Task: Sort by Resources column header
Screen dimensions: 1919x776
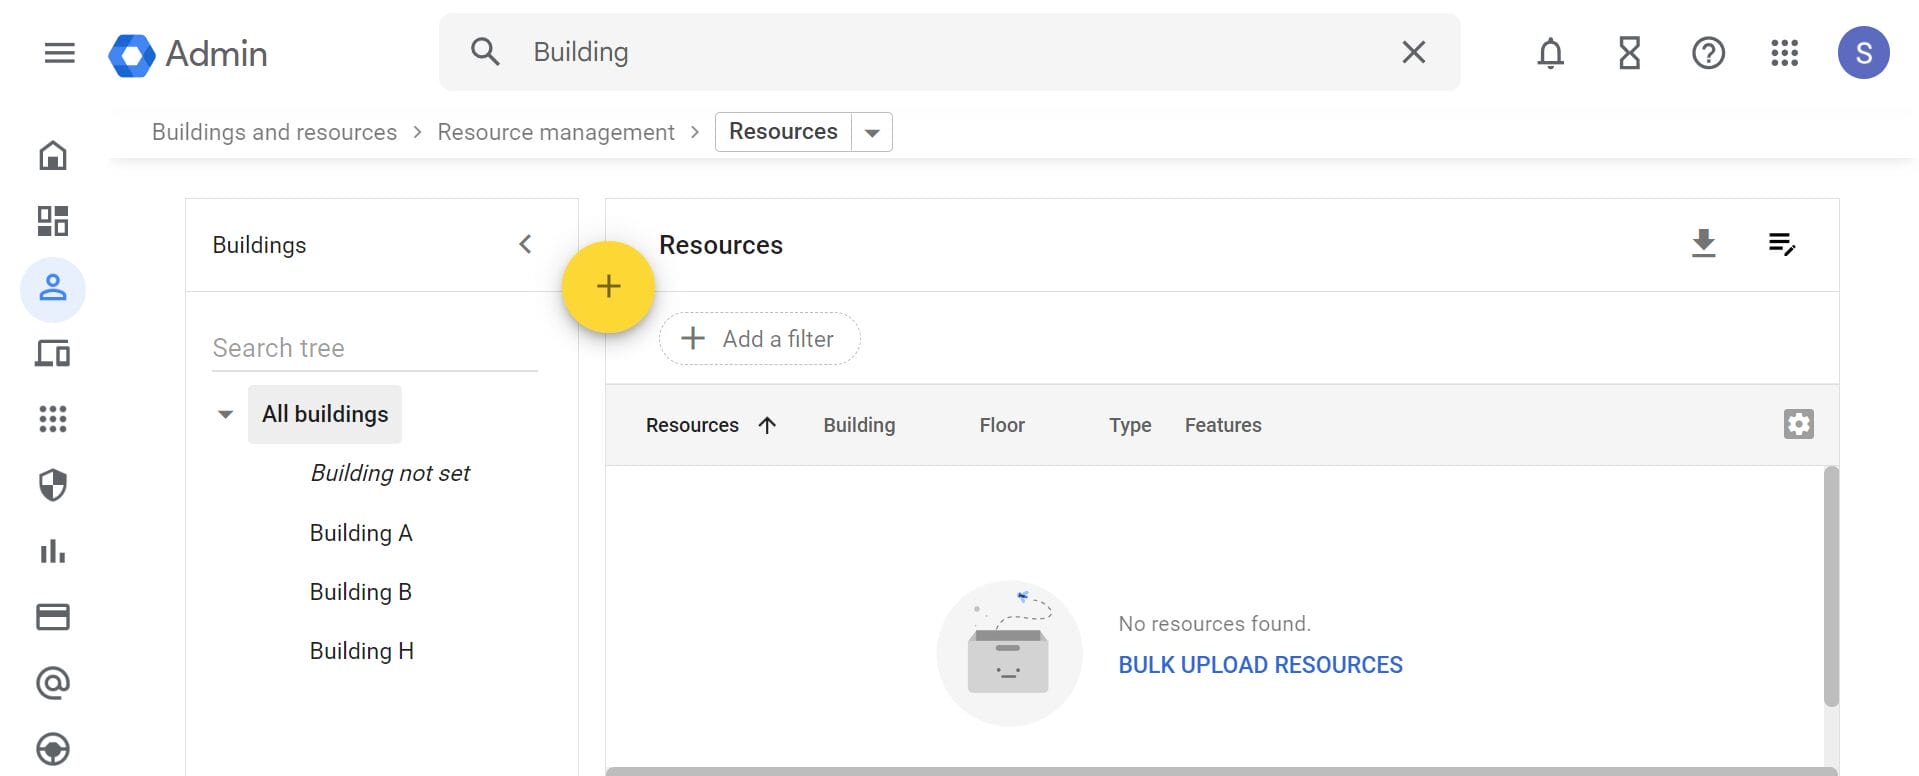Action: [x=692, y=425]
